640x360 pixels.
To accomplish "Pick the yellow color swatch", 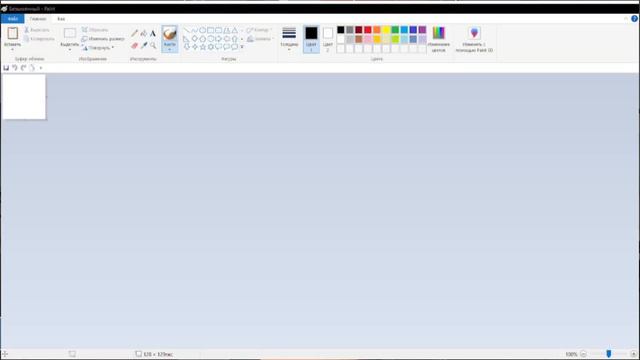I will pyautogui.click(x=386, y=30).
